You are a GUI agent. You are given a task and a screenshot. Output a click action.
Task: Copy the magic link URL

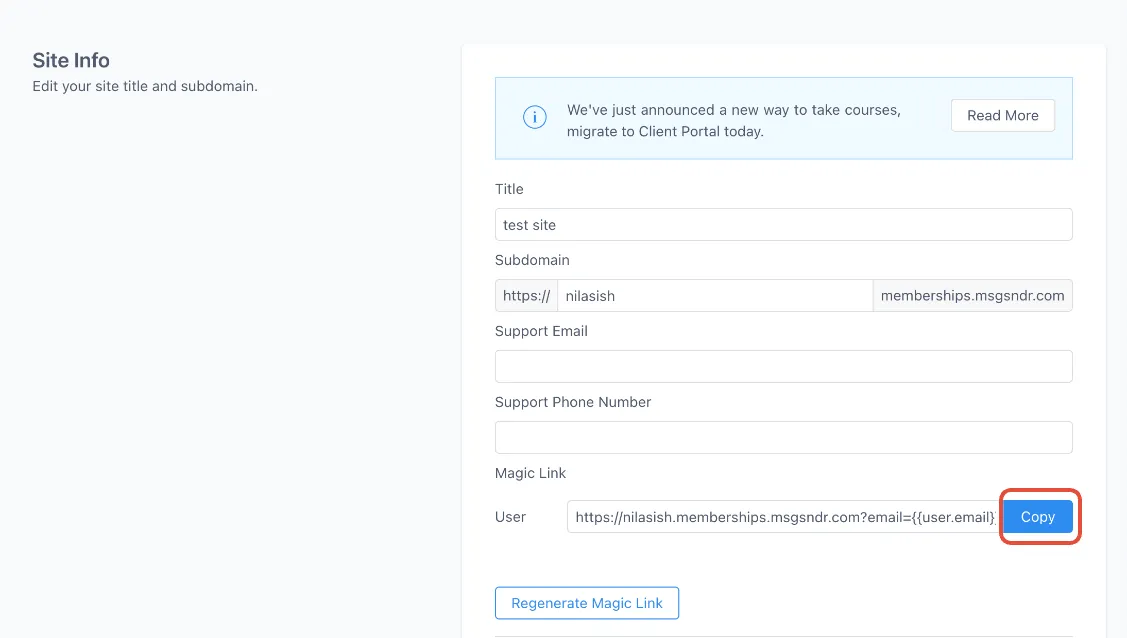[1038, 517]
